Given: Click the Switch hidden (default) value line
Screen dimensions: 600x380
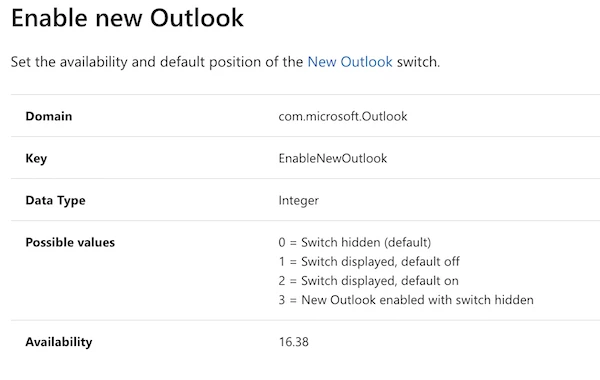Looking at the screenshot, I should coord(355,242).
